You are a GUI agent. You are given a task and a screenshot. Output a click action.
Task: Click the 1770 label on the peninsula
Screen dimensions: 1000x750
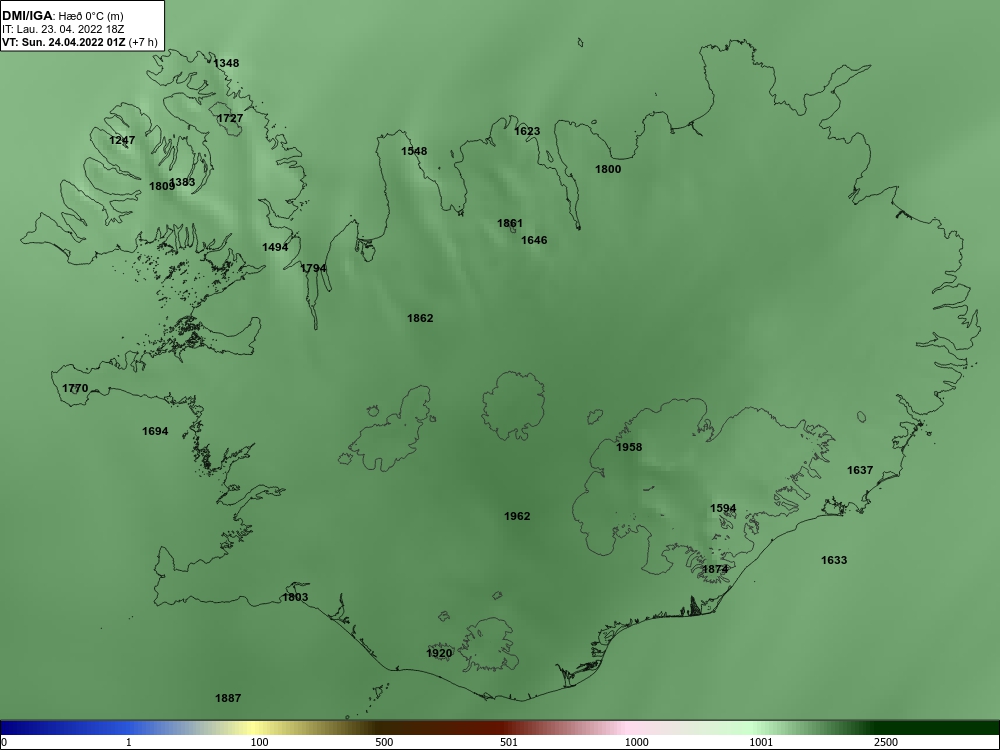(75, 388)
